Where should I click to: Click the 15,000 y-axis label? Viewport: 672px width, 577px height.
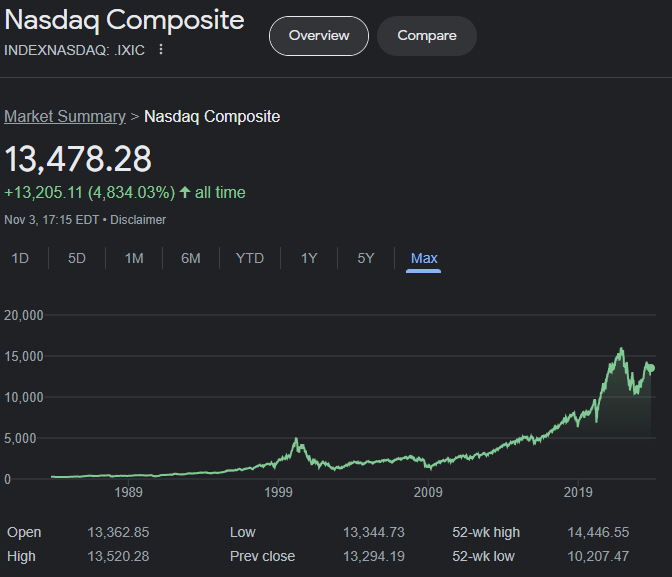24,356
